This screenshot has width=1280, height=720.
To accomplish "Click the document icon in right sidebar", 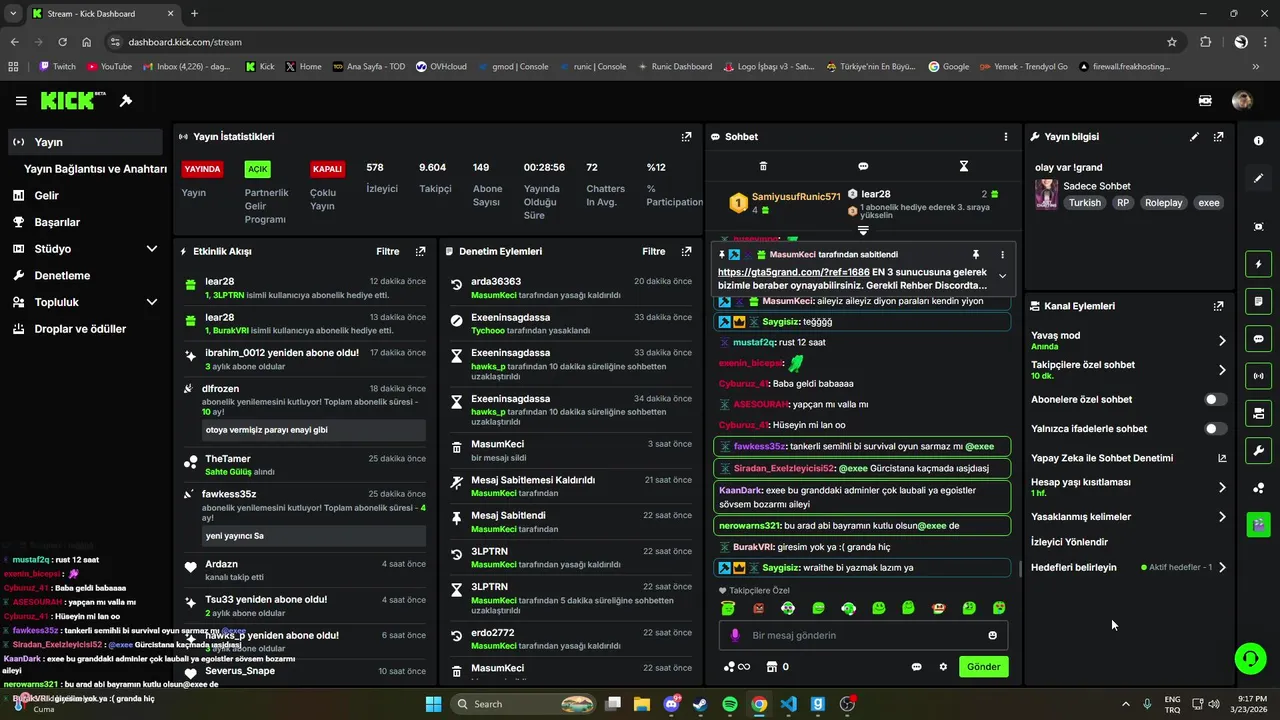I will (1258, 301).
